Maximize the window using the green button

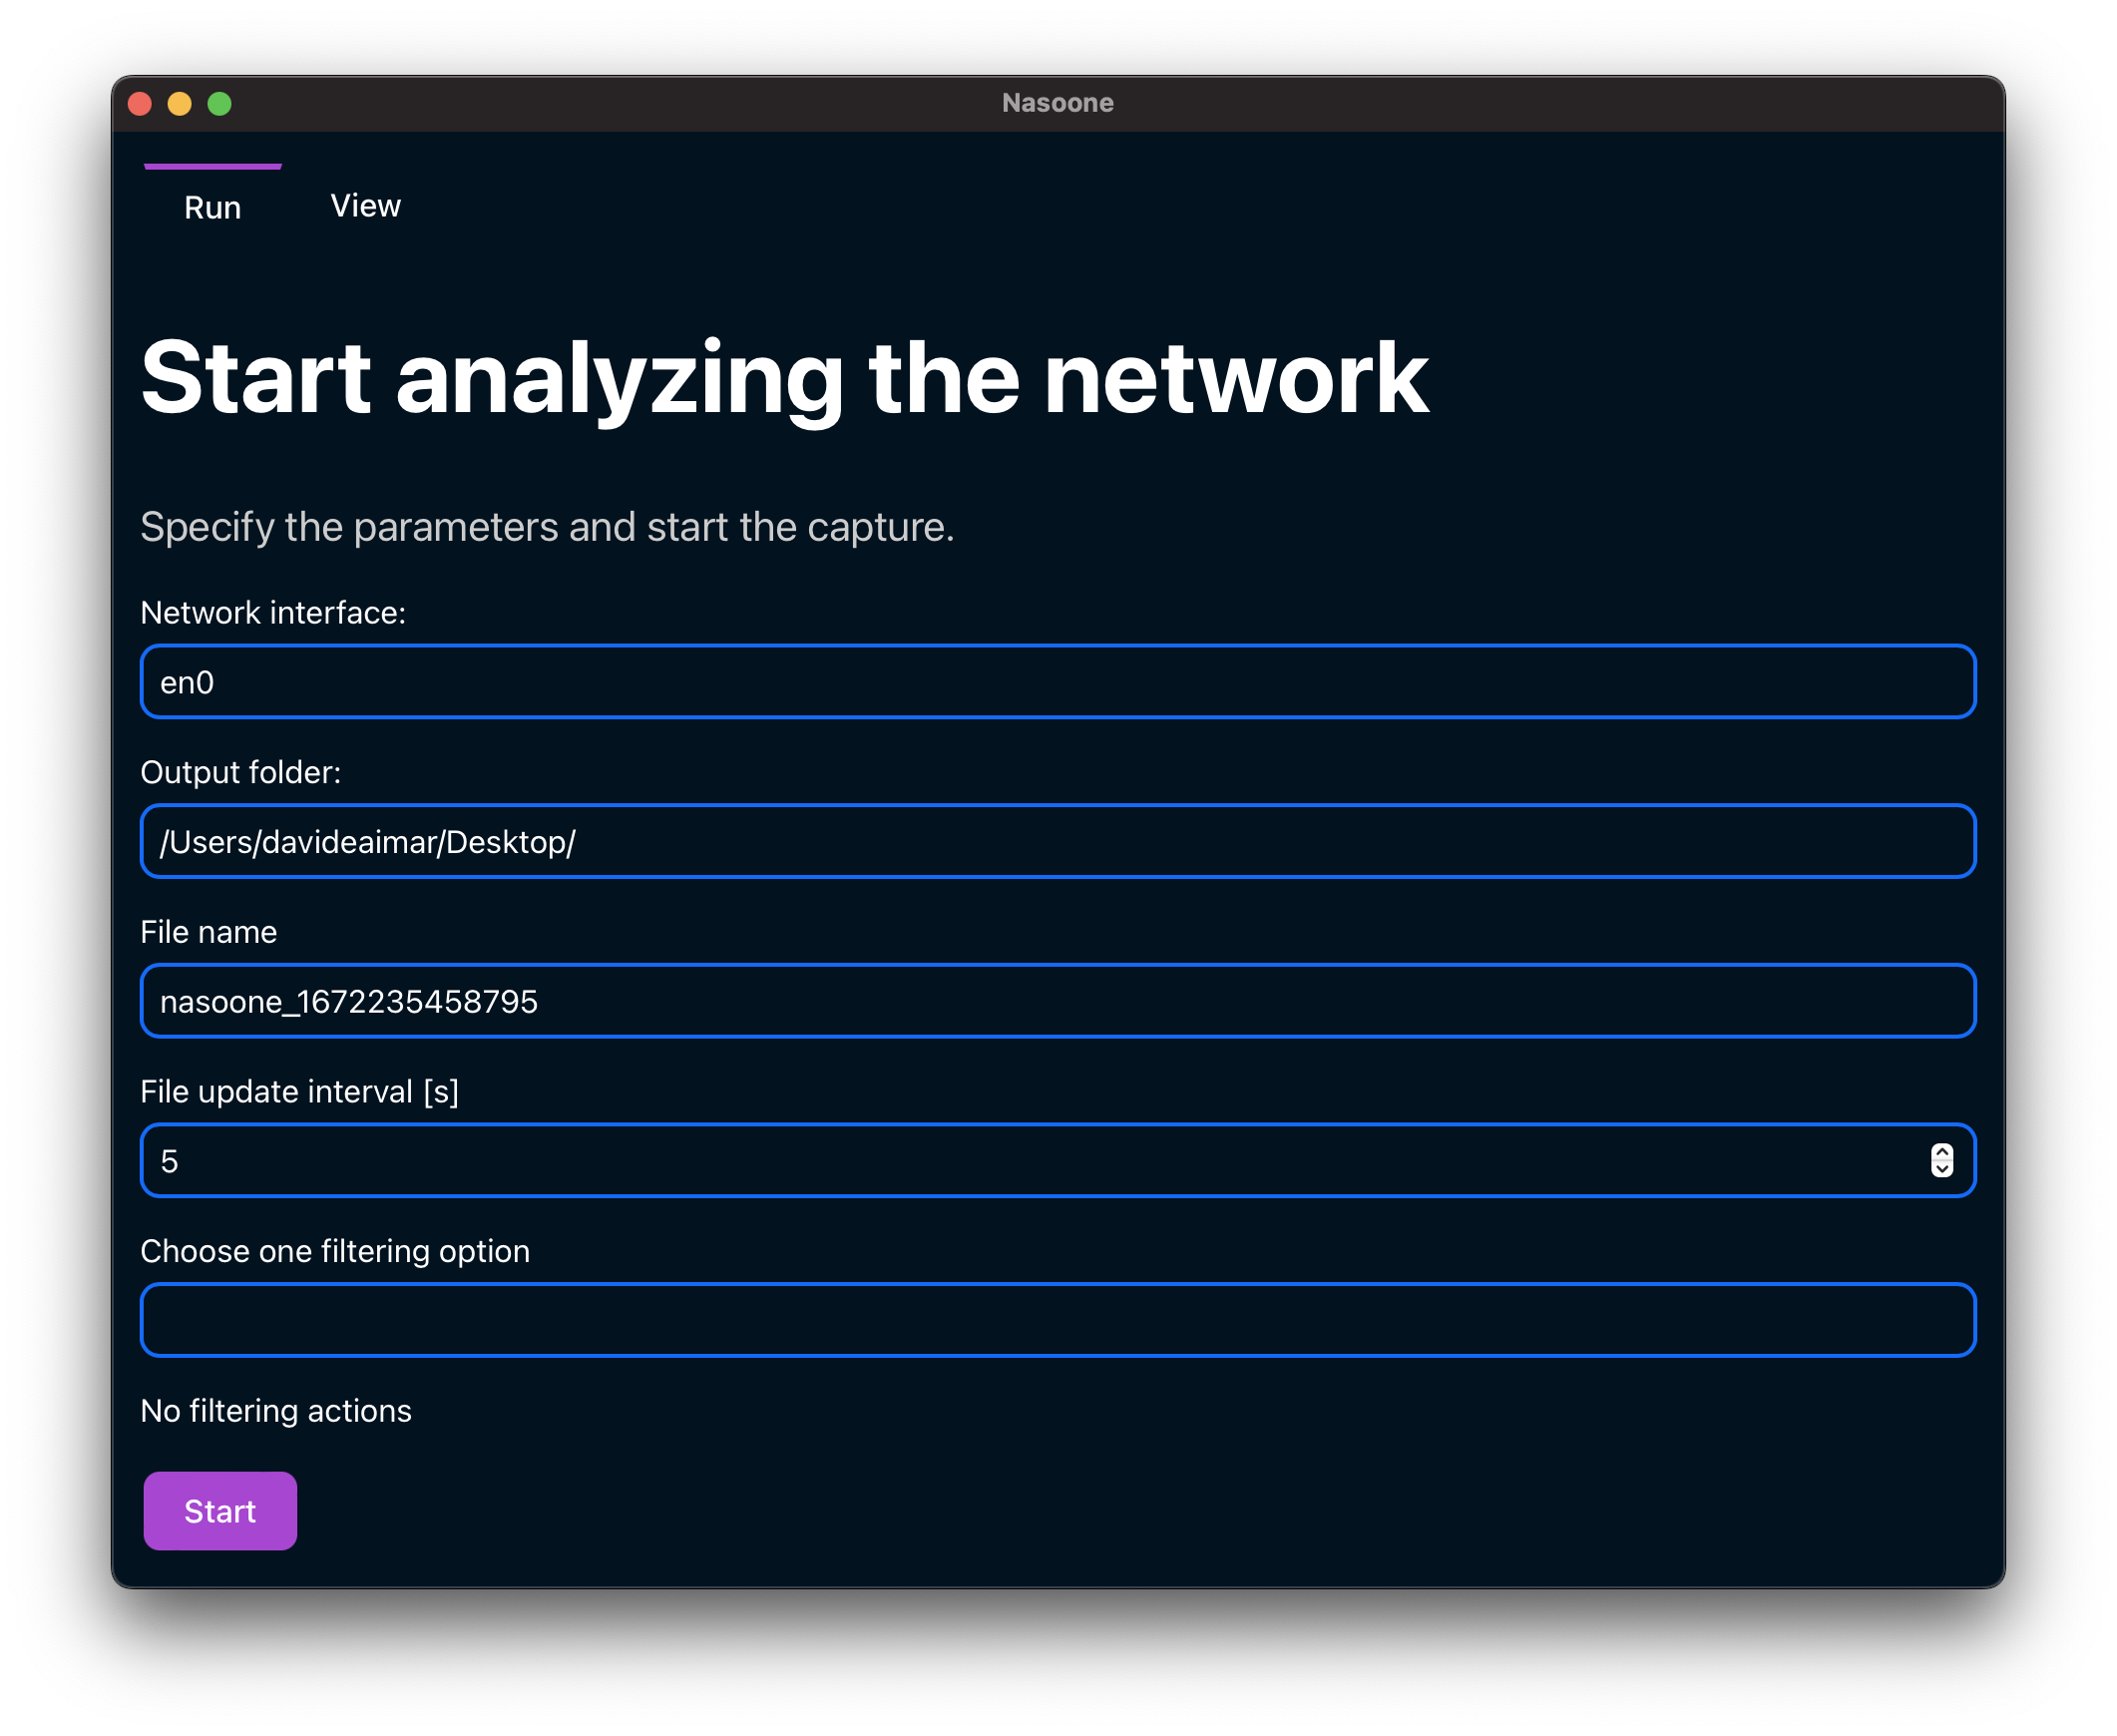point(220,104)
